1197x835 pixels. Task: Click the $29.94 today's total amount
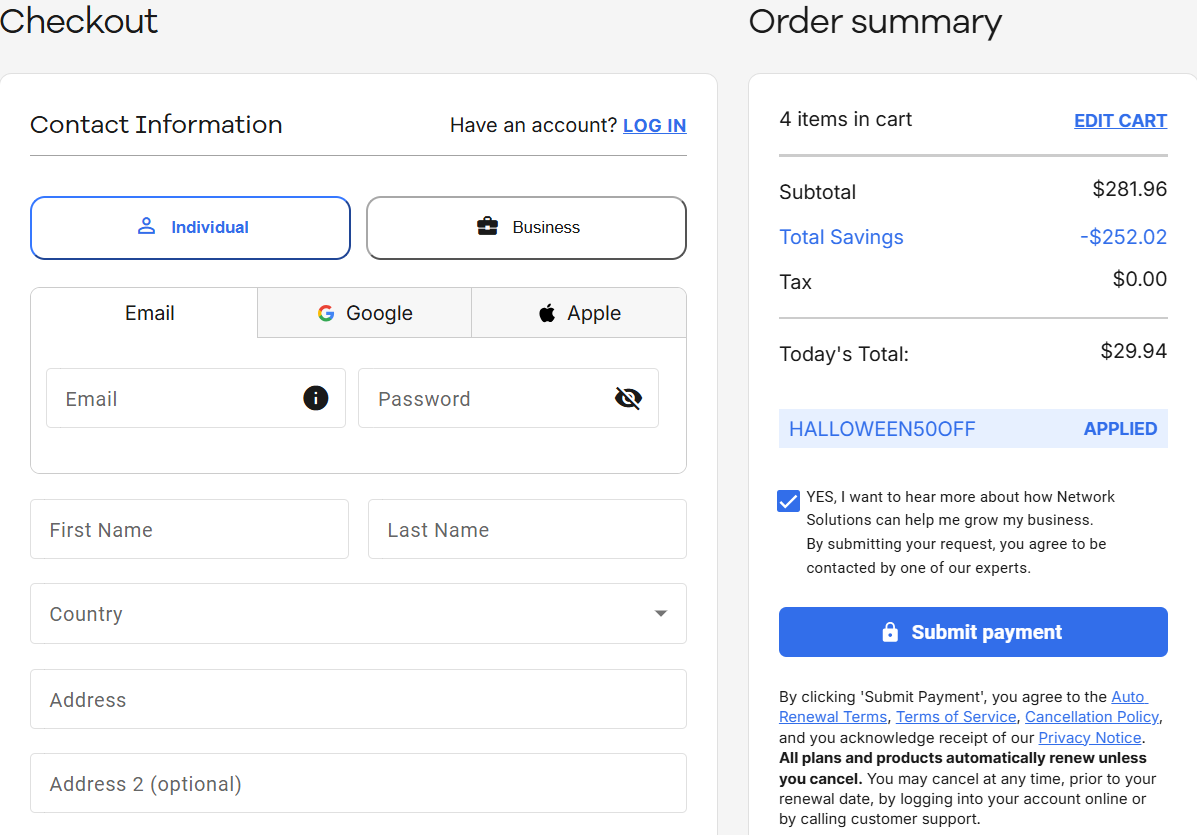tap(1133, 351)
